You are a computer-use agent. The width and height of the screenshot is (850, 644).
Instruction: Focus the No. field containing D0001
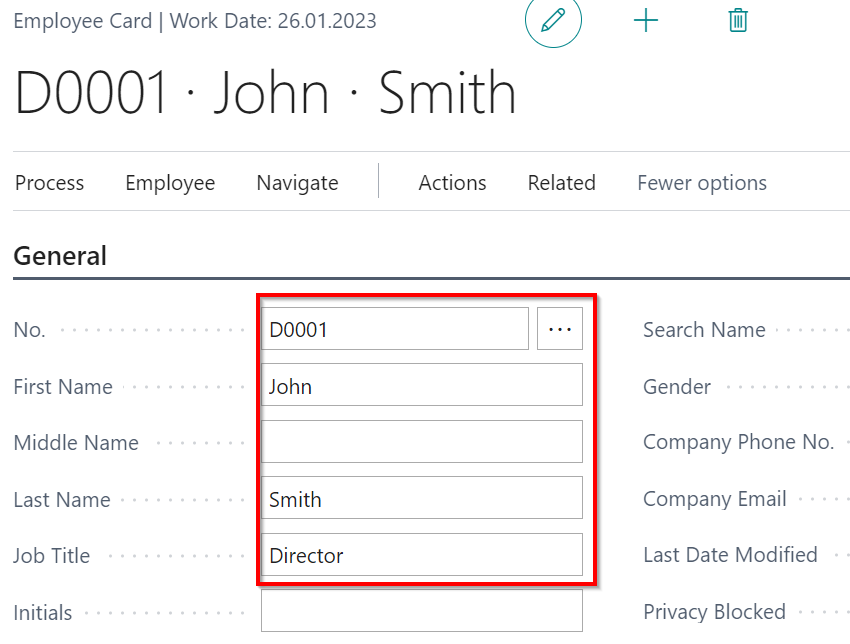coord(395,329)
